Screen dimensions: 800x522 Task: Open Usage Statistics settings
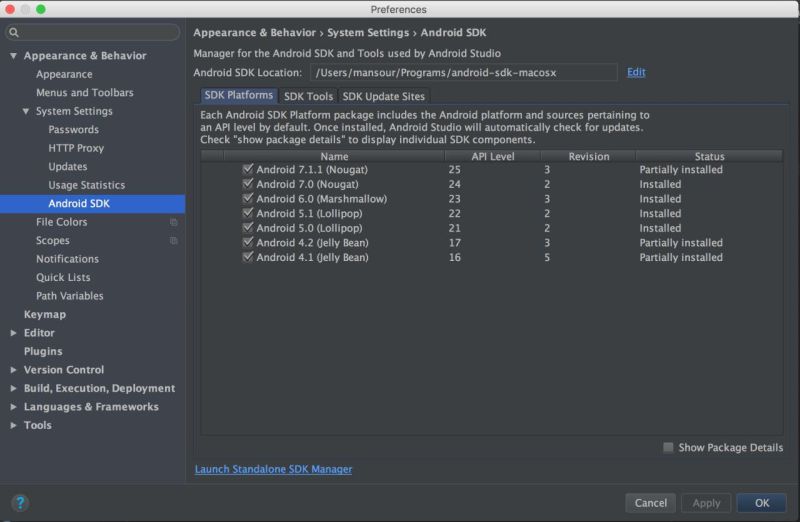[87, 185]
